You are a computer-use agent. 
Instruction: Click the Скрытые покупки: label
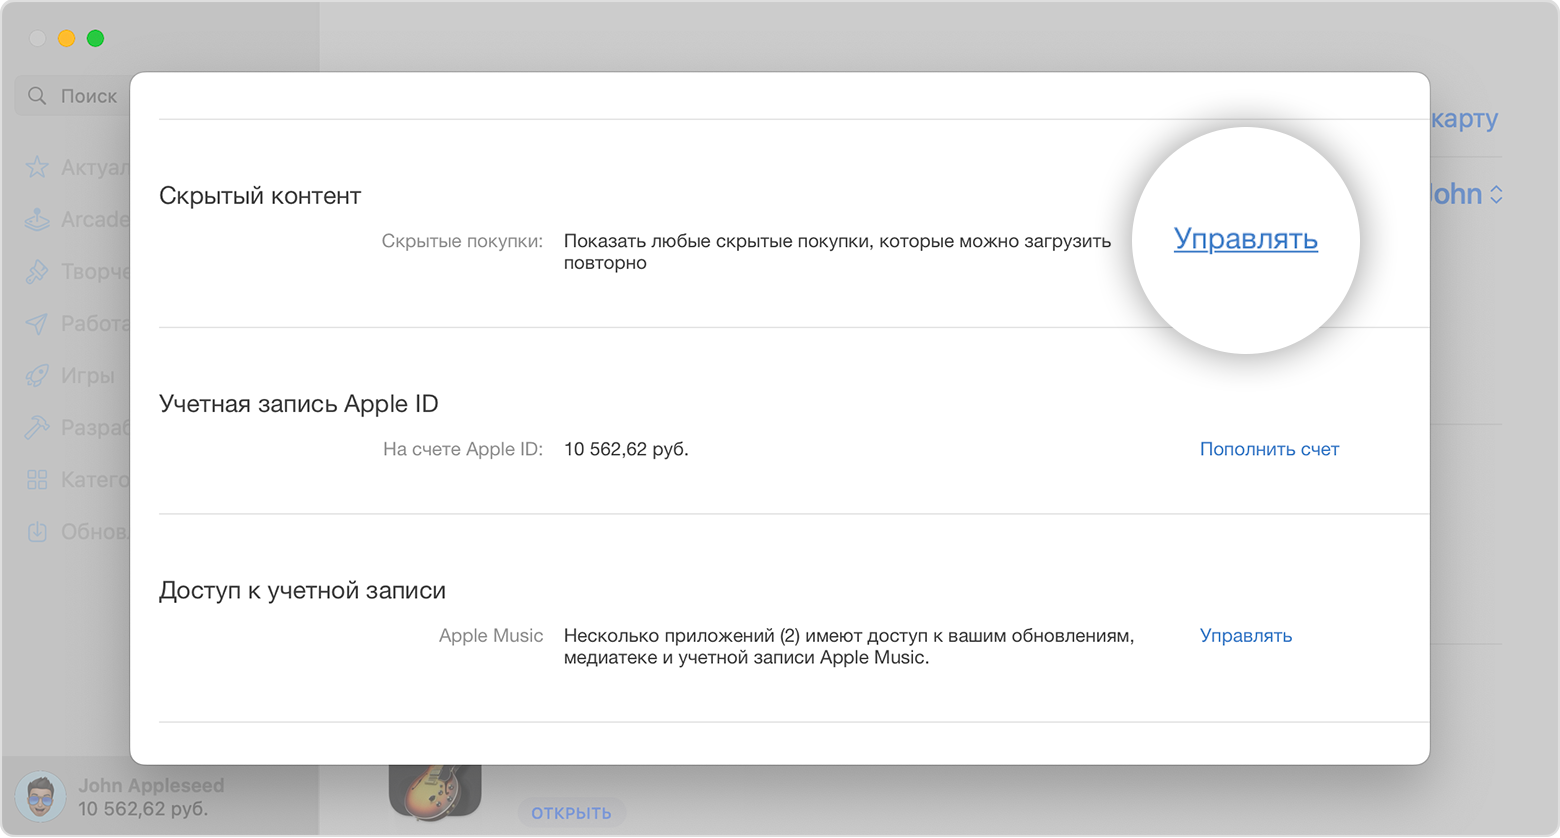pos(462,241)
